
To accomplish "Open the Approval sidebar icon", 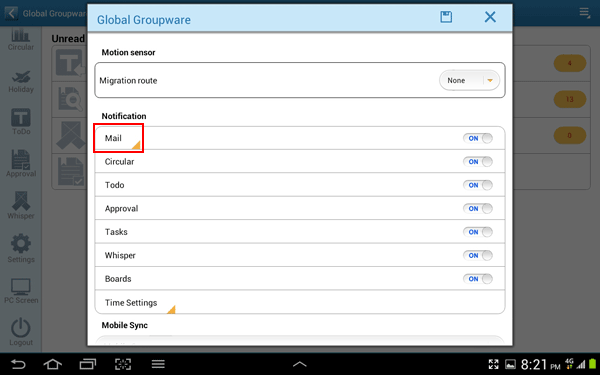I will [x=21, y=163].
